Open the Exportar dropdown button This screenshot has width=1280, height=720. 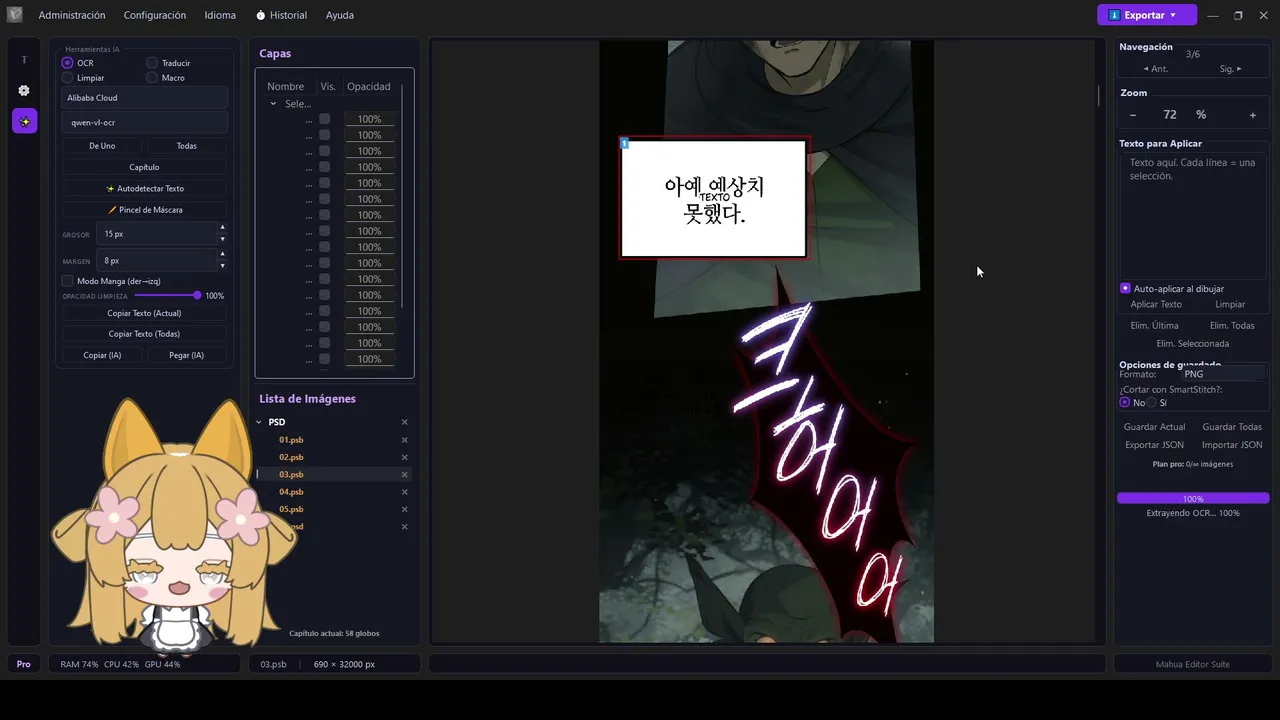coord(1147,15)
